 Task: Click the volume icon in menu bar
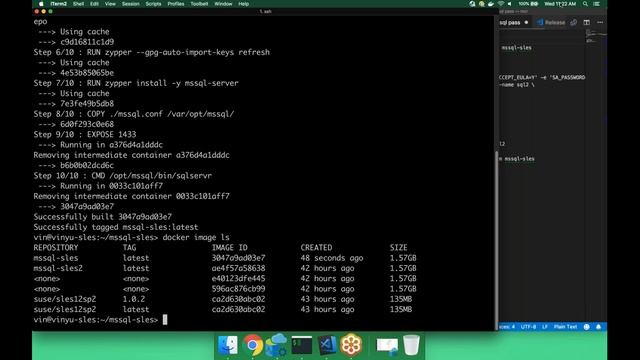[509, 4]
